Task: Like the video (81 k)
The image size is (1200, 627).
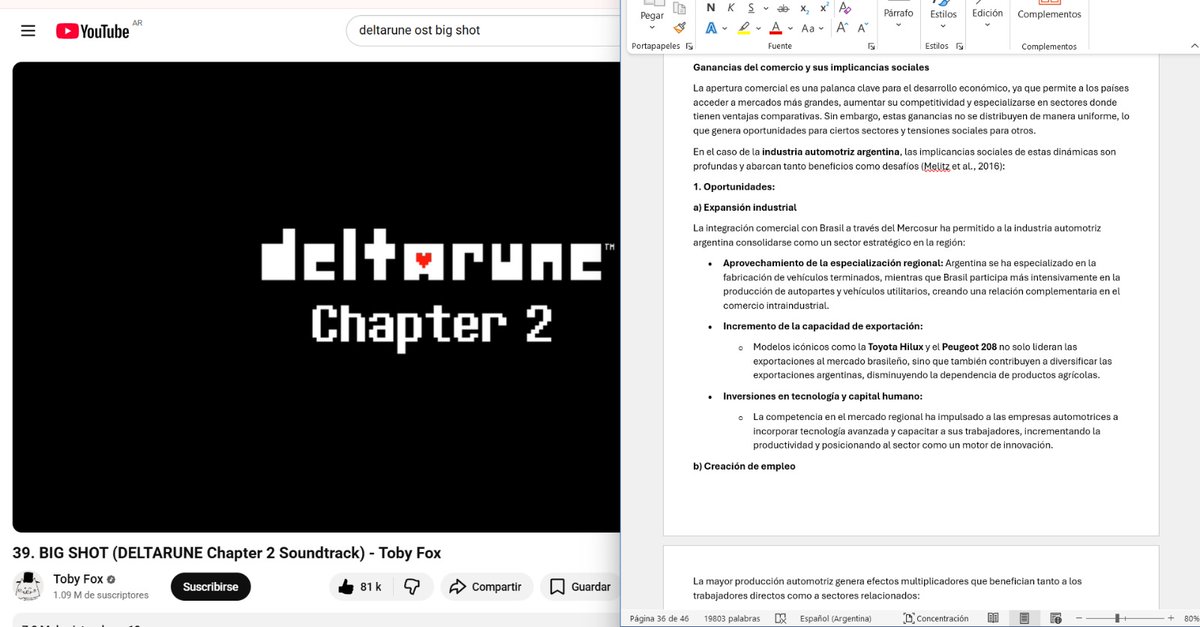Action: tap(361, 586)
